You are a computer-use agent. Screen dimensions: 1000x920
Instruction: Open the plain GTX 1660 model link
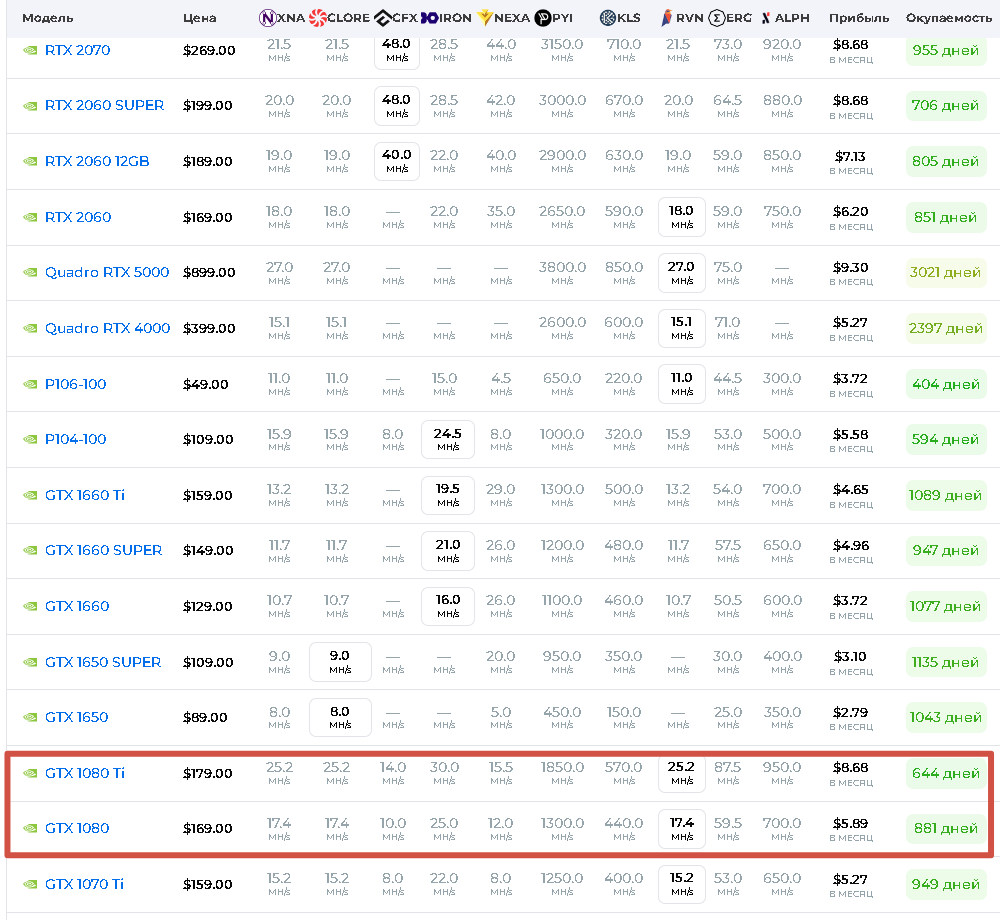pos(77,606)
